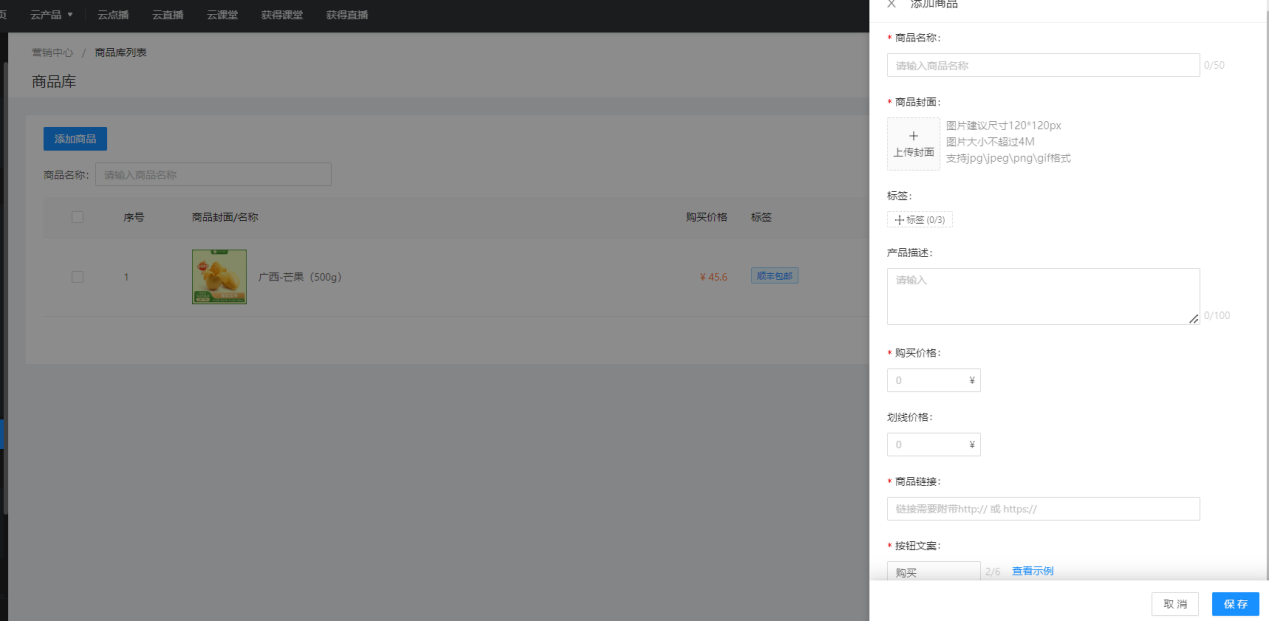This screenshot has width=1269, height=621.
Task: Click the 顺丰包邮 tag
Action: coord(775,276)
